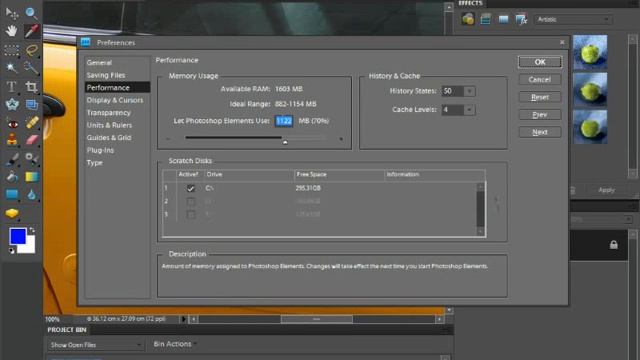Select the Crop tool

(x=31, y=87)
